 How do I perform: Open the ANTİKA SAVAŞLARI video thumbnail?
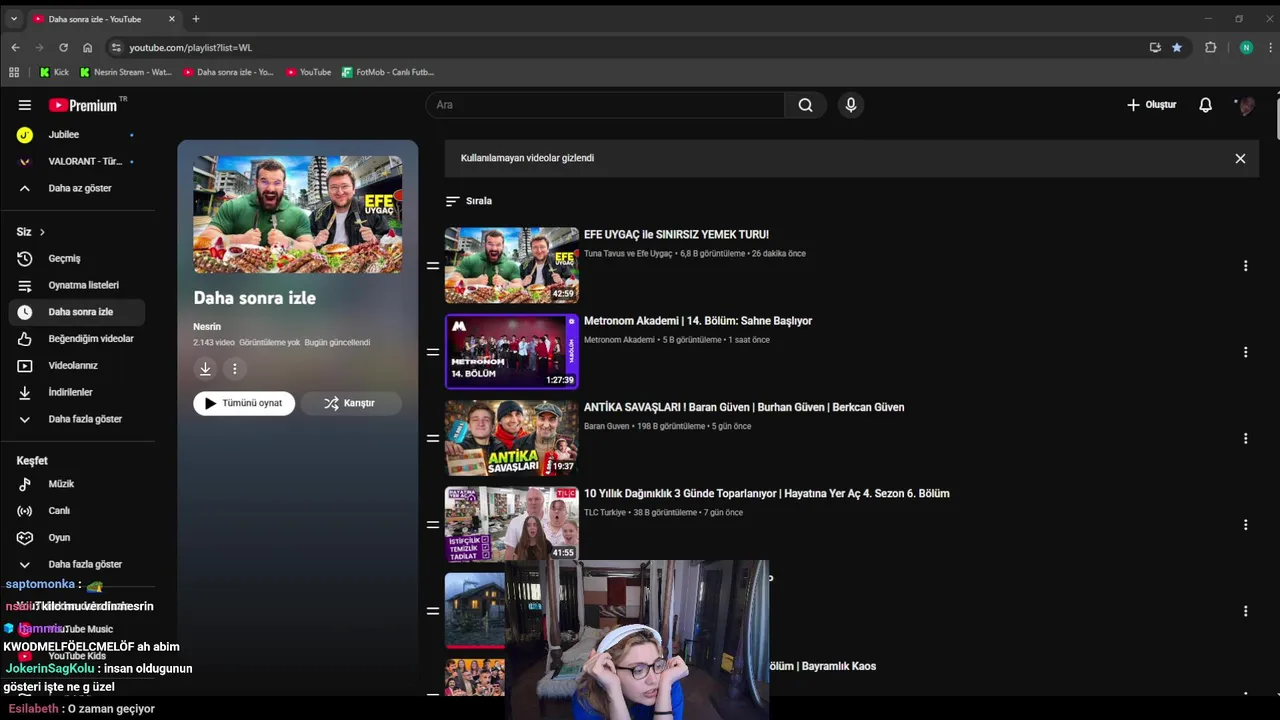(512, 438)
